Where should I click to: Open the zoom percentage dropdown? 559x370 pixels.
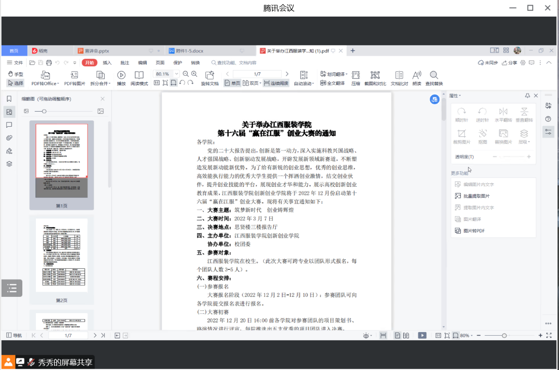176,74
